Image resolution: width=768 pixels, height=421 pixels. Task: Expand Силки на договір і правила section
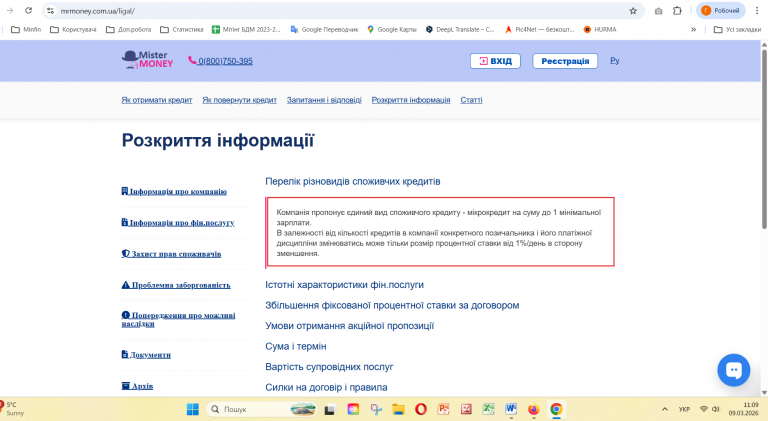point(326,387)
